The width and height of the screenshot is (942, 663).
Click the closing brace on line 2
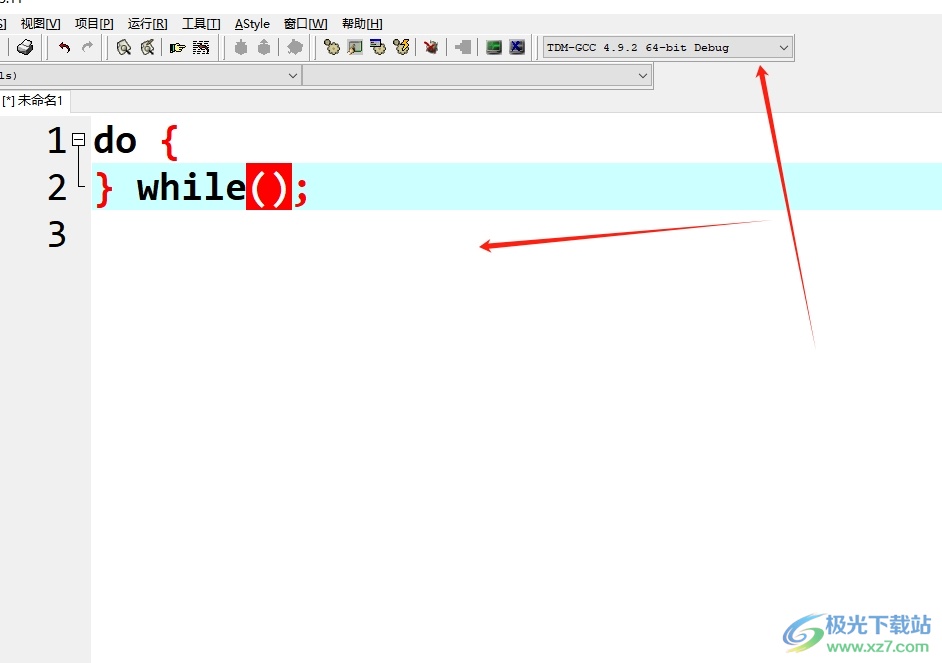[x=104, y=189]
